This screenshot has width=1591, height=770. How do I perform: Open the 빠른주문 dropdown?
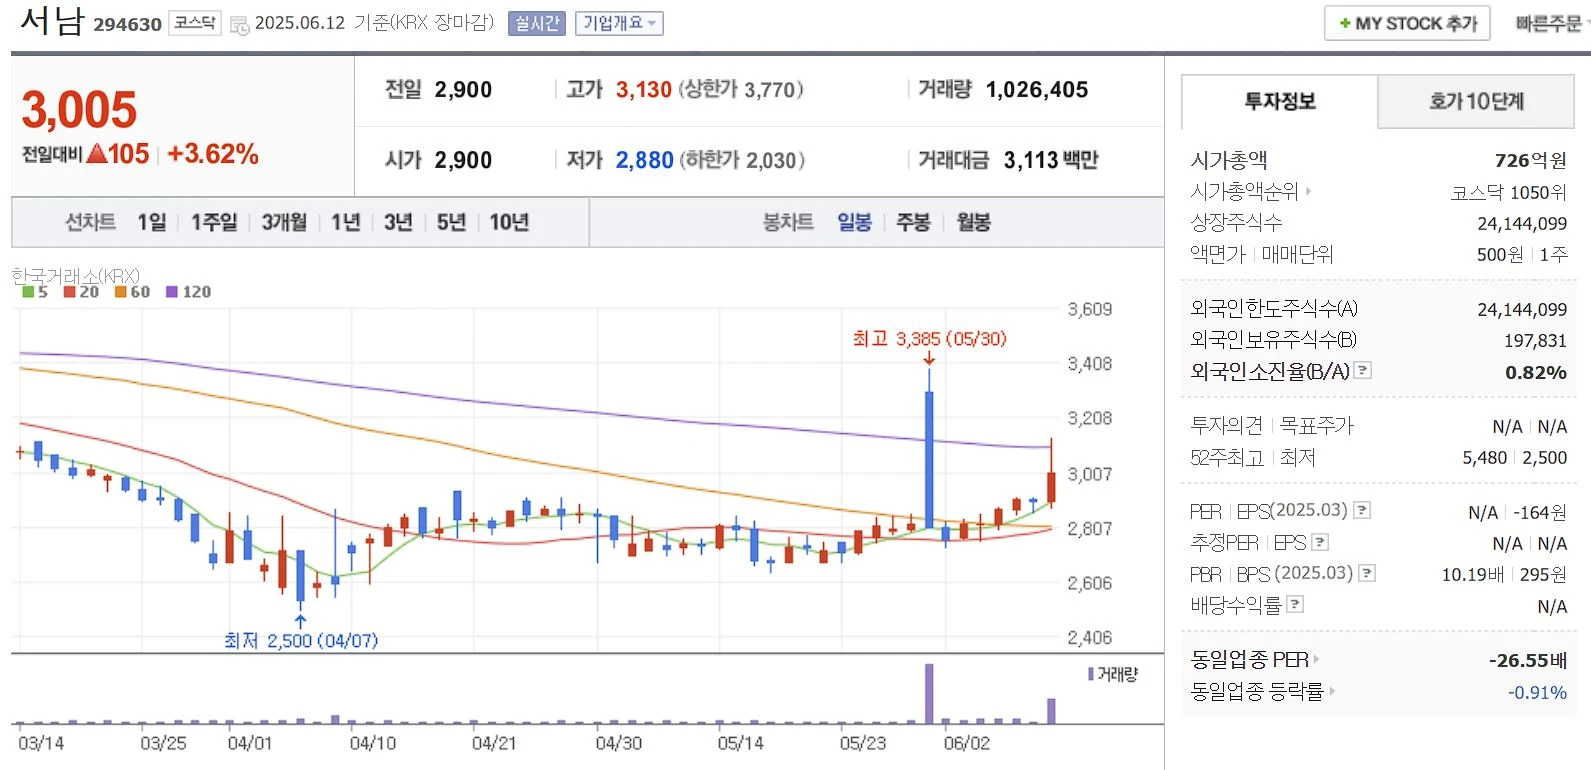pos(1550,23)
